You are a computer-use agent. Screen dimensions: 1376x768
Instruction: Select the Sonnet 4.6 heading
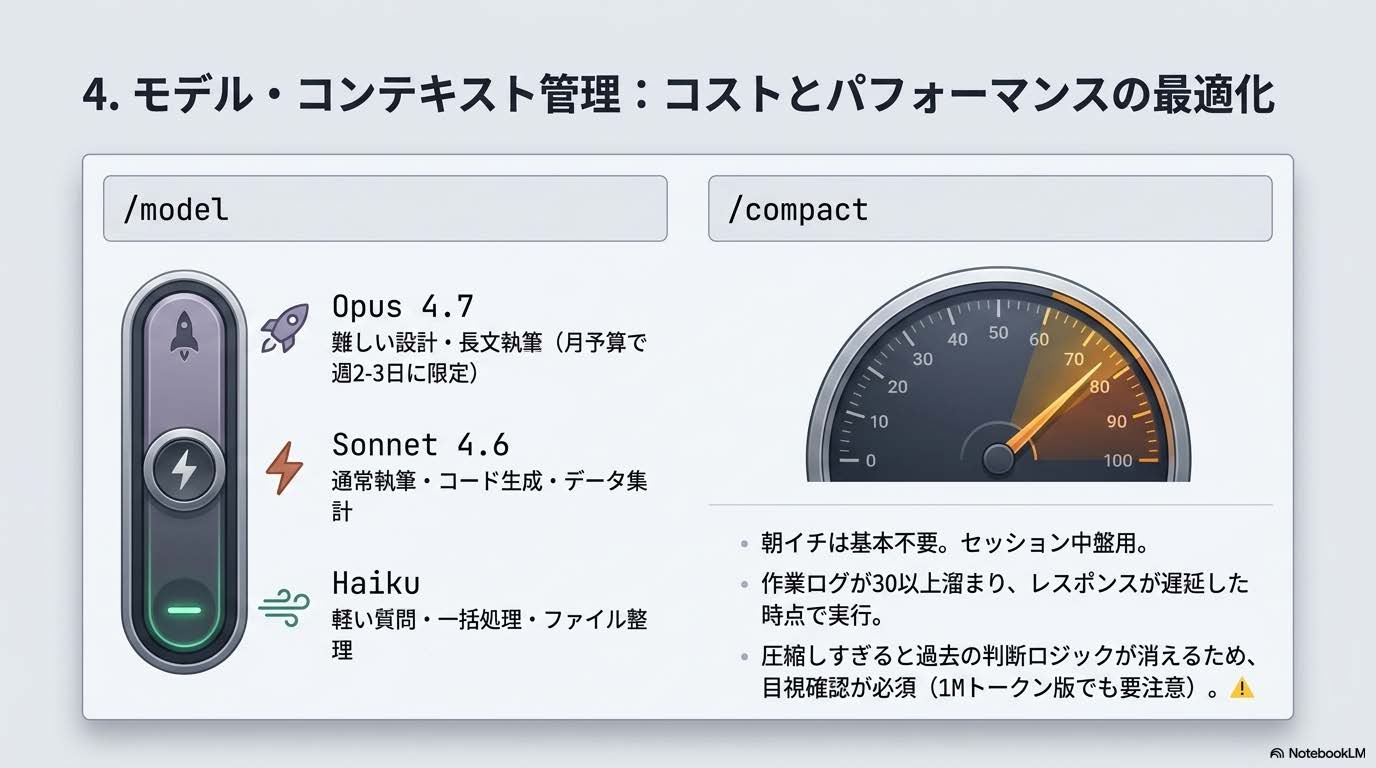pyautogui.click(x=420, y=444)
